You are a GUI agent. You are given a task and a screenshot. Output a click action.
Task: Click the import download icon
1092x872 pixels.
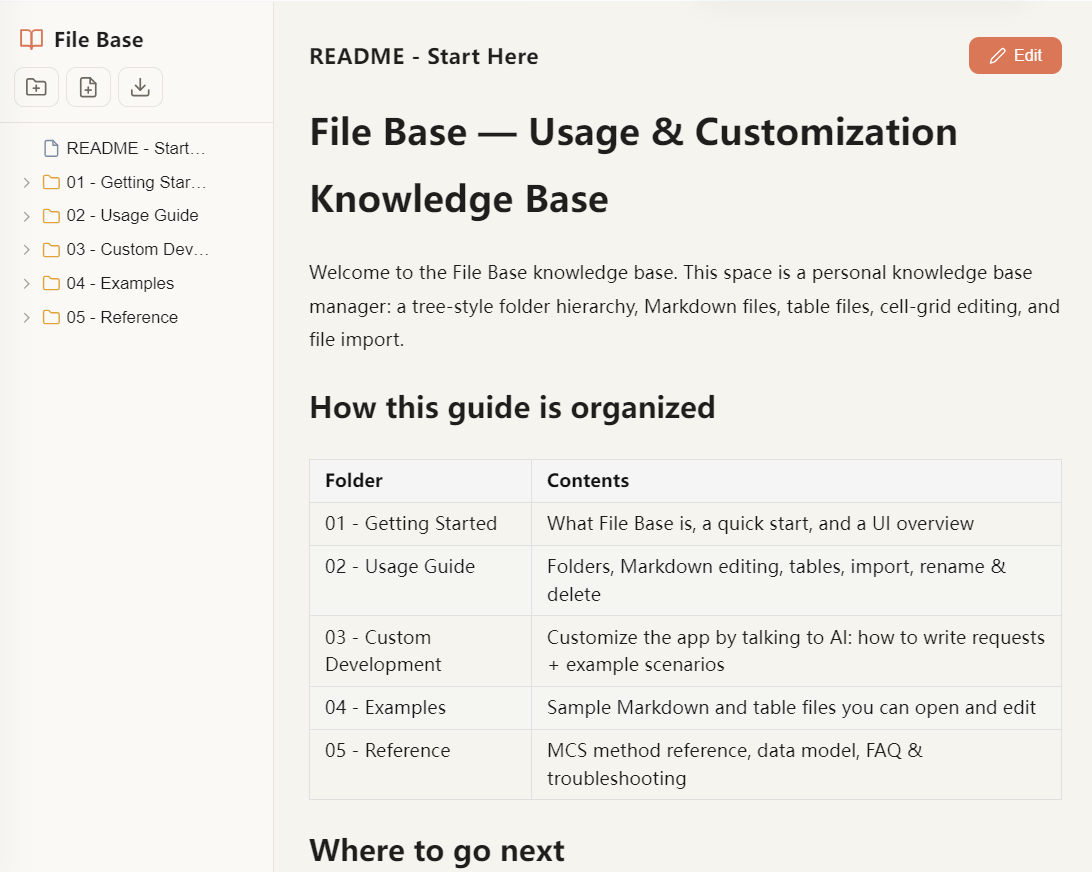click(x=140, y=87)
